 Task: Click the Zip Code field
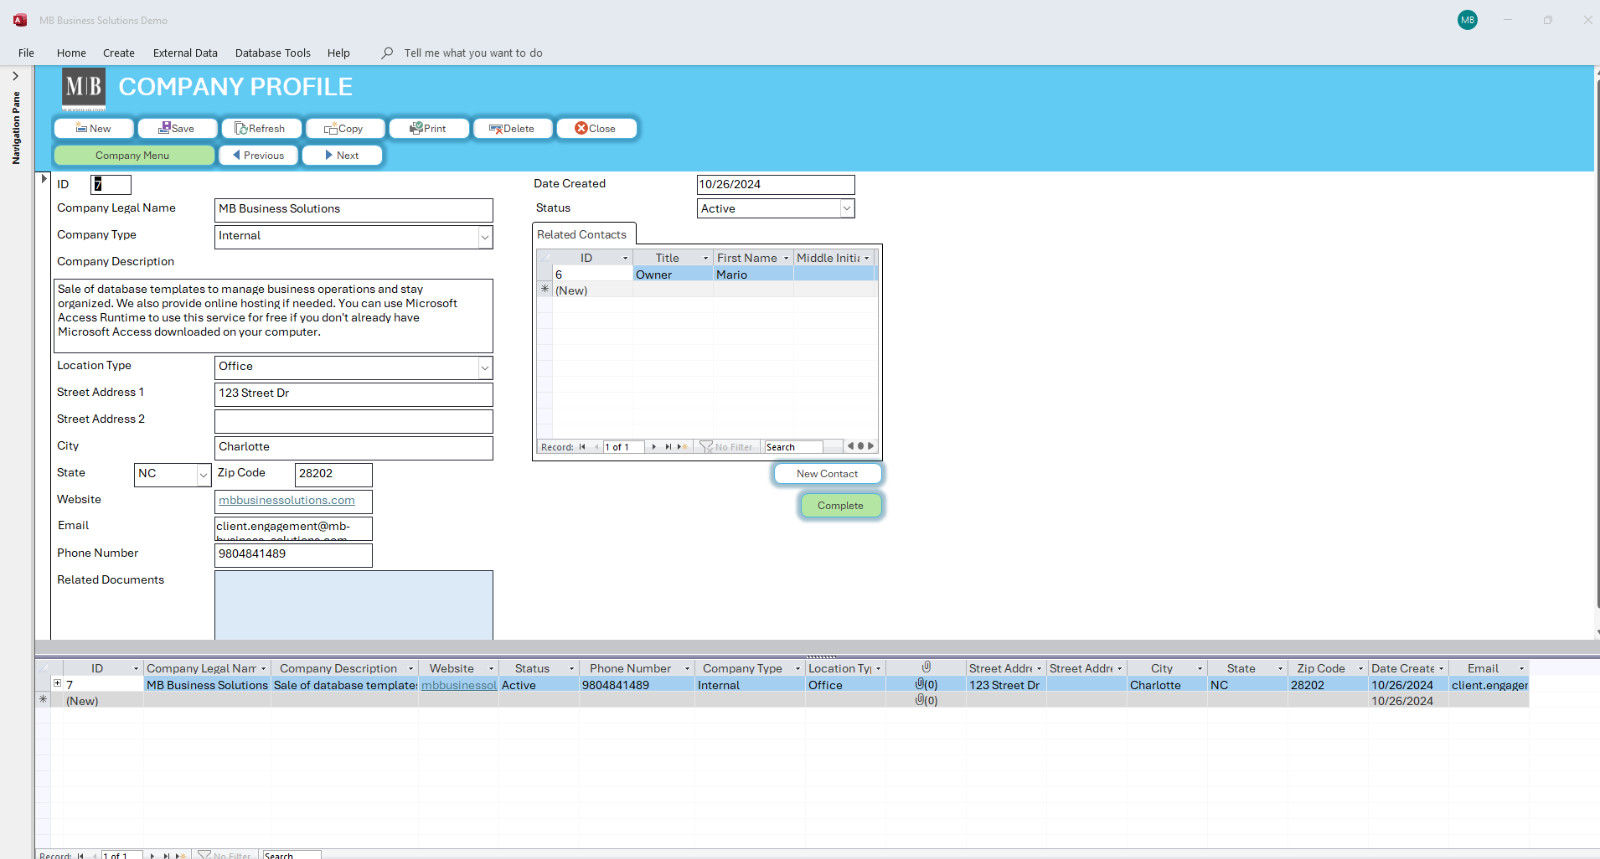333,474
